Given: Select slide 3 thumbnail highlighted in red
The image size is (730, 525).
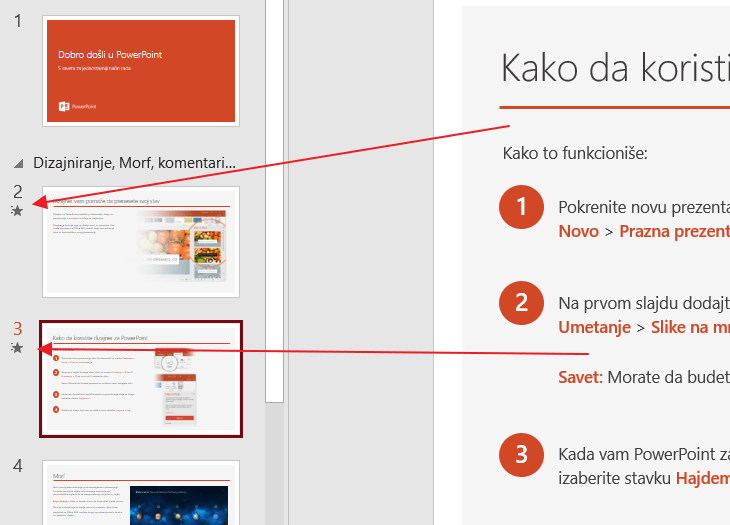Looking at the screenshot, I should [141, 379].
